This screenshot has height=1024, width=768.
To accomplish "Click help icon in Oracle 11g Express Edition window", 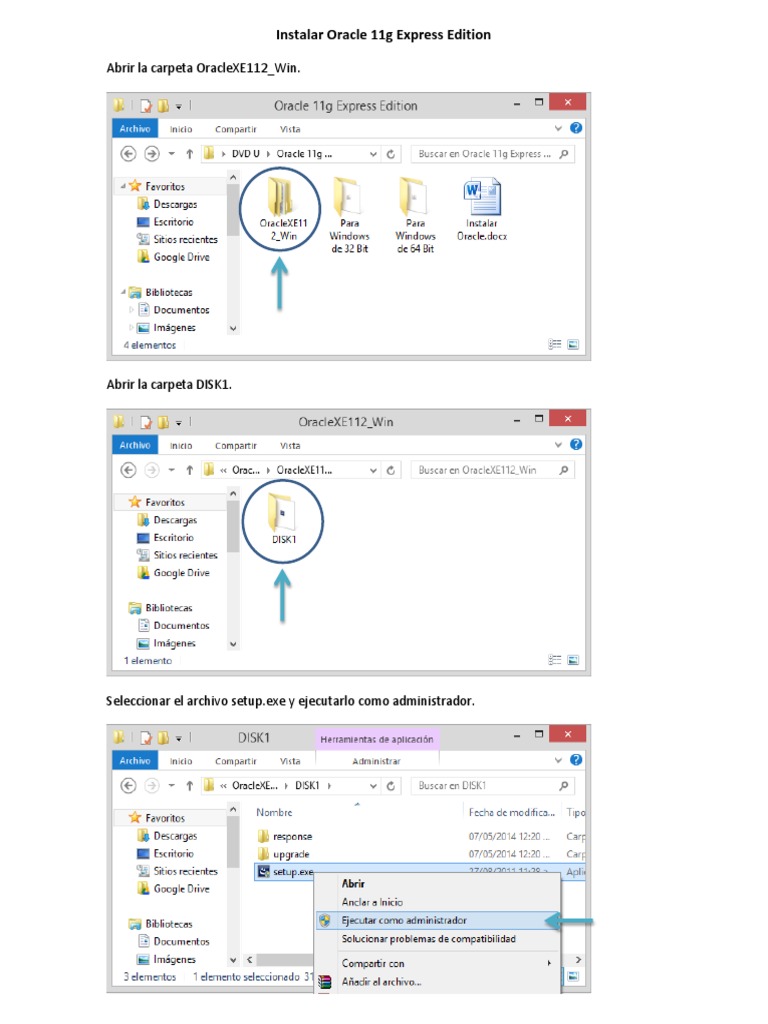I will [576, 128].
